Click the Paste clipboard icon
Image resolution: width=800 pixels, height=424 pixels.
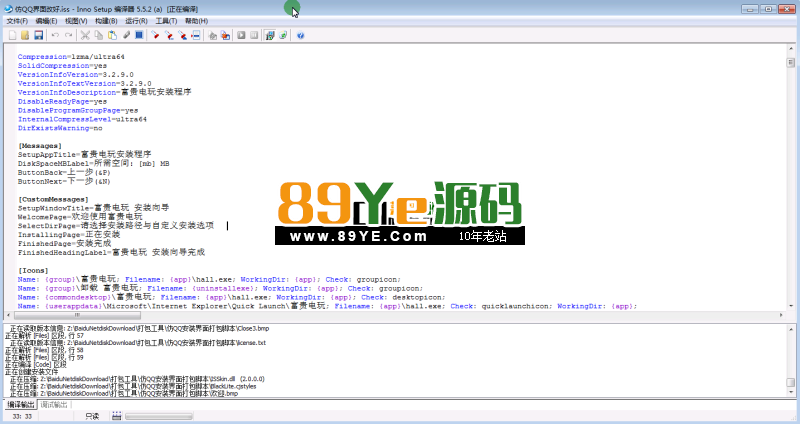[x=112, y=35]
